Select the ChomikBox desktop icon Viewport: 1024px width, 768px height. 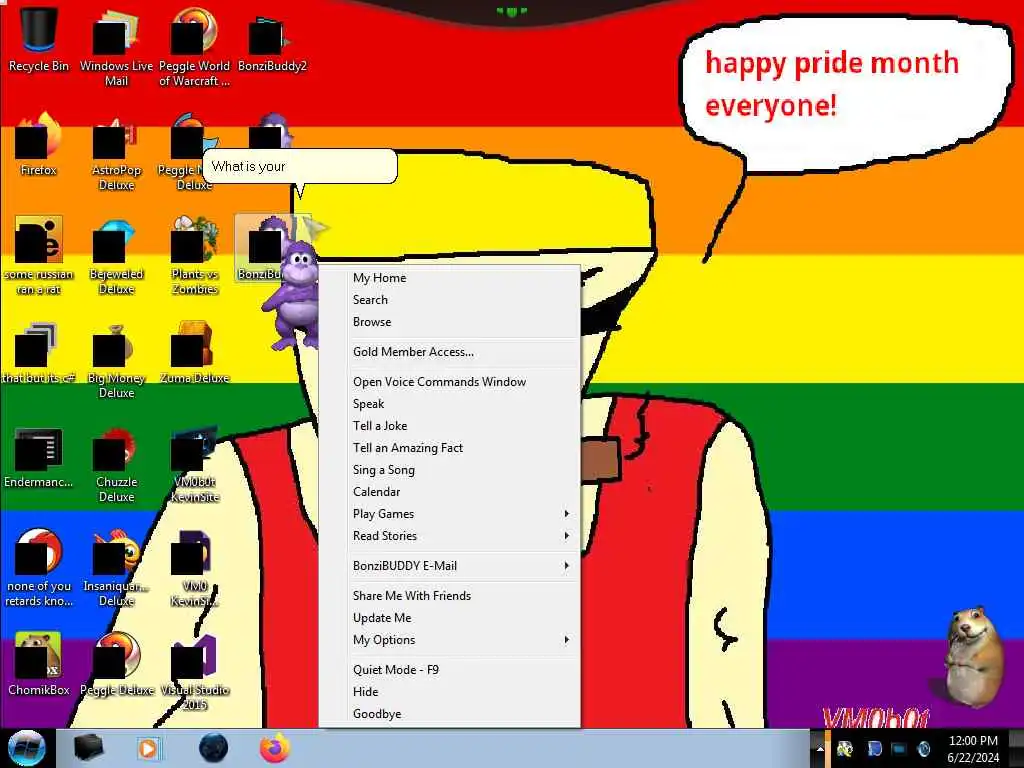[x=39, y=664]
